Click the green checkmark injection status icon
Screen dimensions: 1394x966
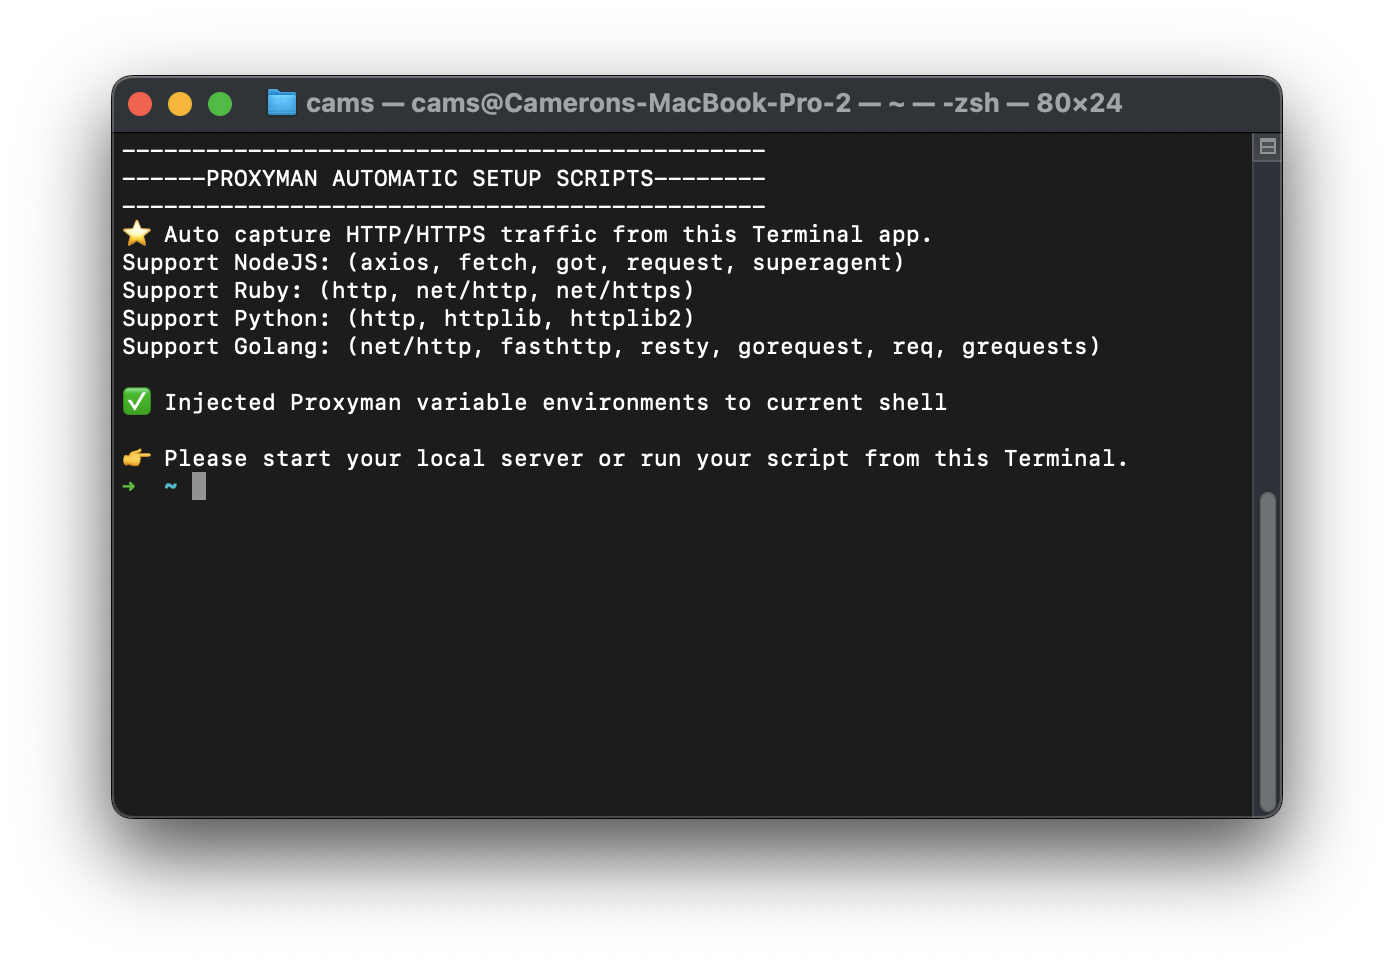click(136, 401)
